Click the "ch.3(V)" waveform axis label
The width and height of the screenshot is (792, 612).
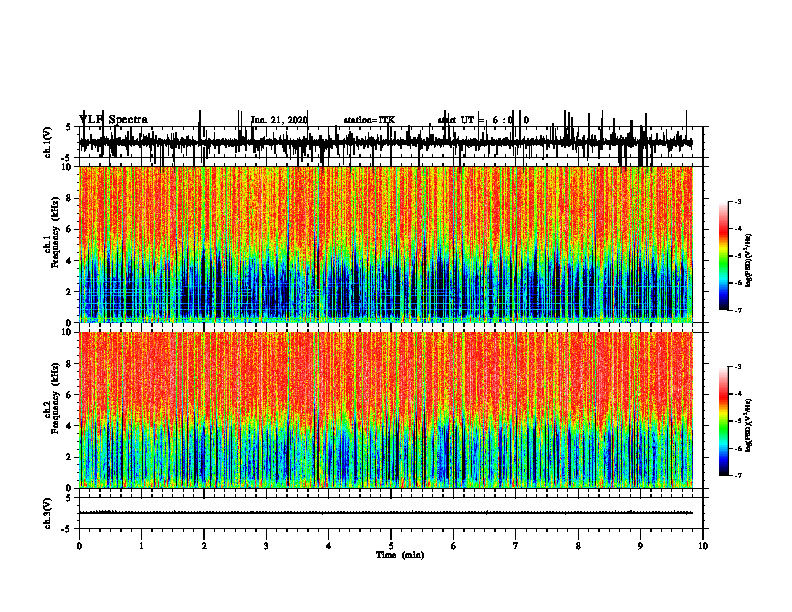click(x=48, y=513)
